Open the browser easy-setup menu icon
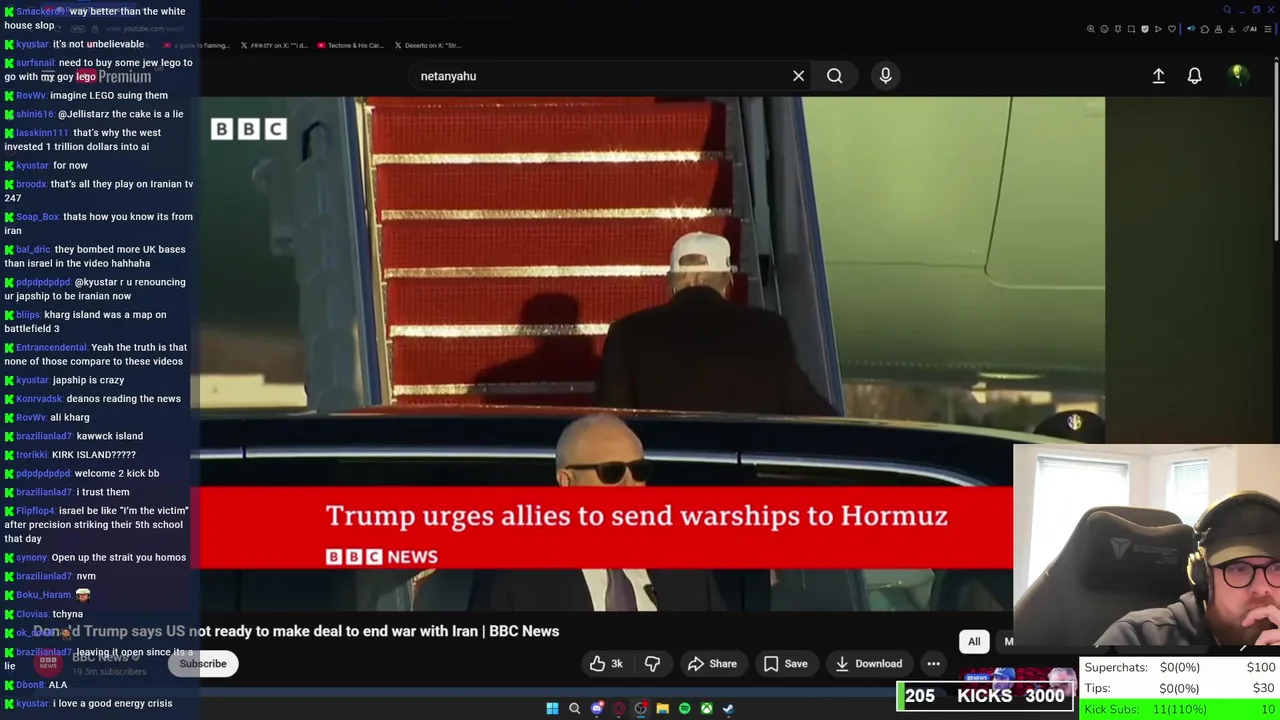The image size is (1280, 720). [1268, 29]
